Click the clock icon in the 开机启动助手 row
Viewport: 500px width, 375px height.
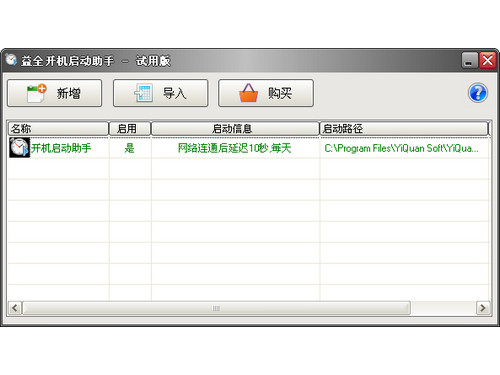pyautogui.click(x=19, y=148)
